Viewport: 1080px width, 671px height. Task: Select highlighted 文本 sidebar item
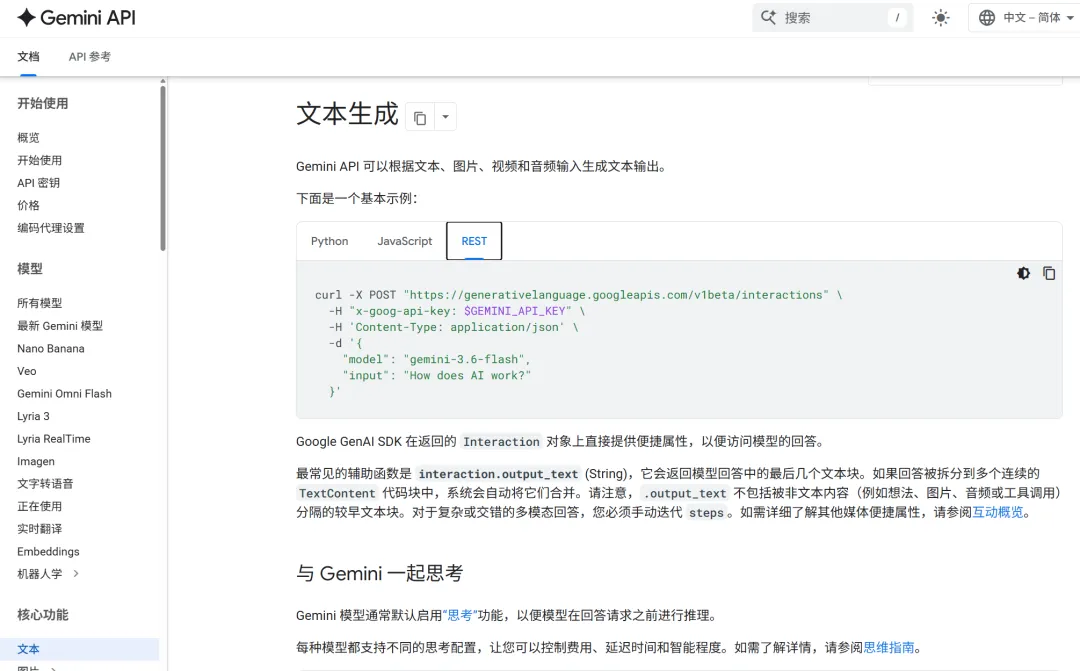point(79,649)
